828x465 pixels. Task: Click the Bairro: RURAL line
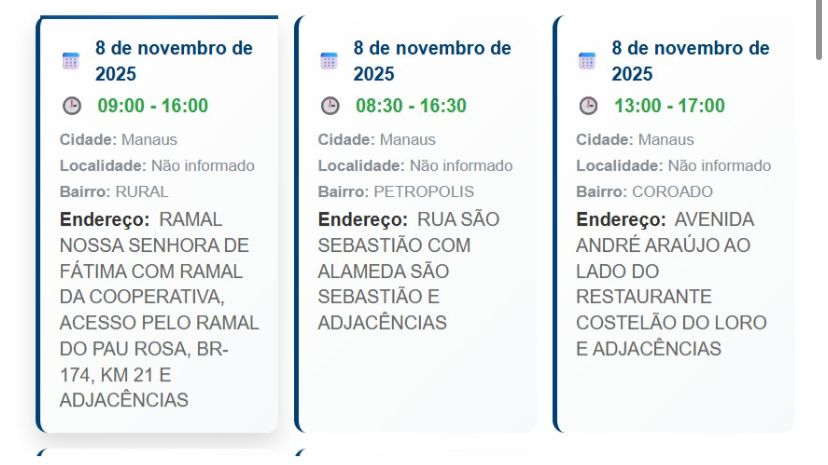coord(114,191)
